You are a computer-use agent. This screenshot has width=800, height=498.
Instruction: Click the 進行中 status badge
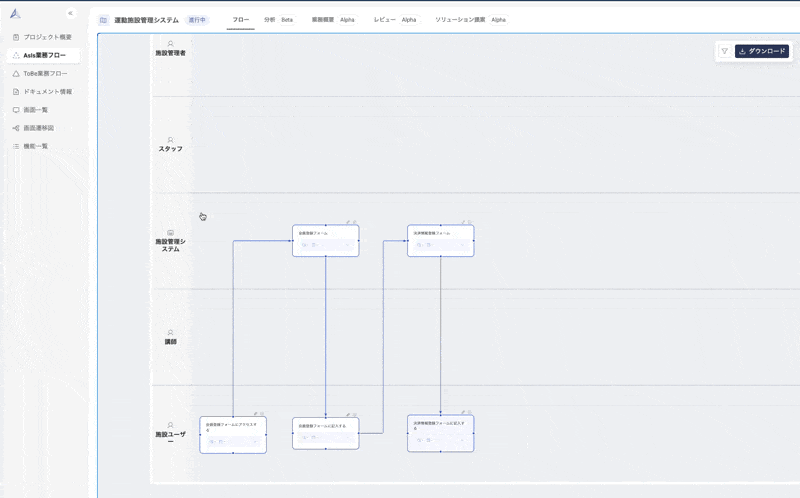click(197, 20)
